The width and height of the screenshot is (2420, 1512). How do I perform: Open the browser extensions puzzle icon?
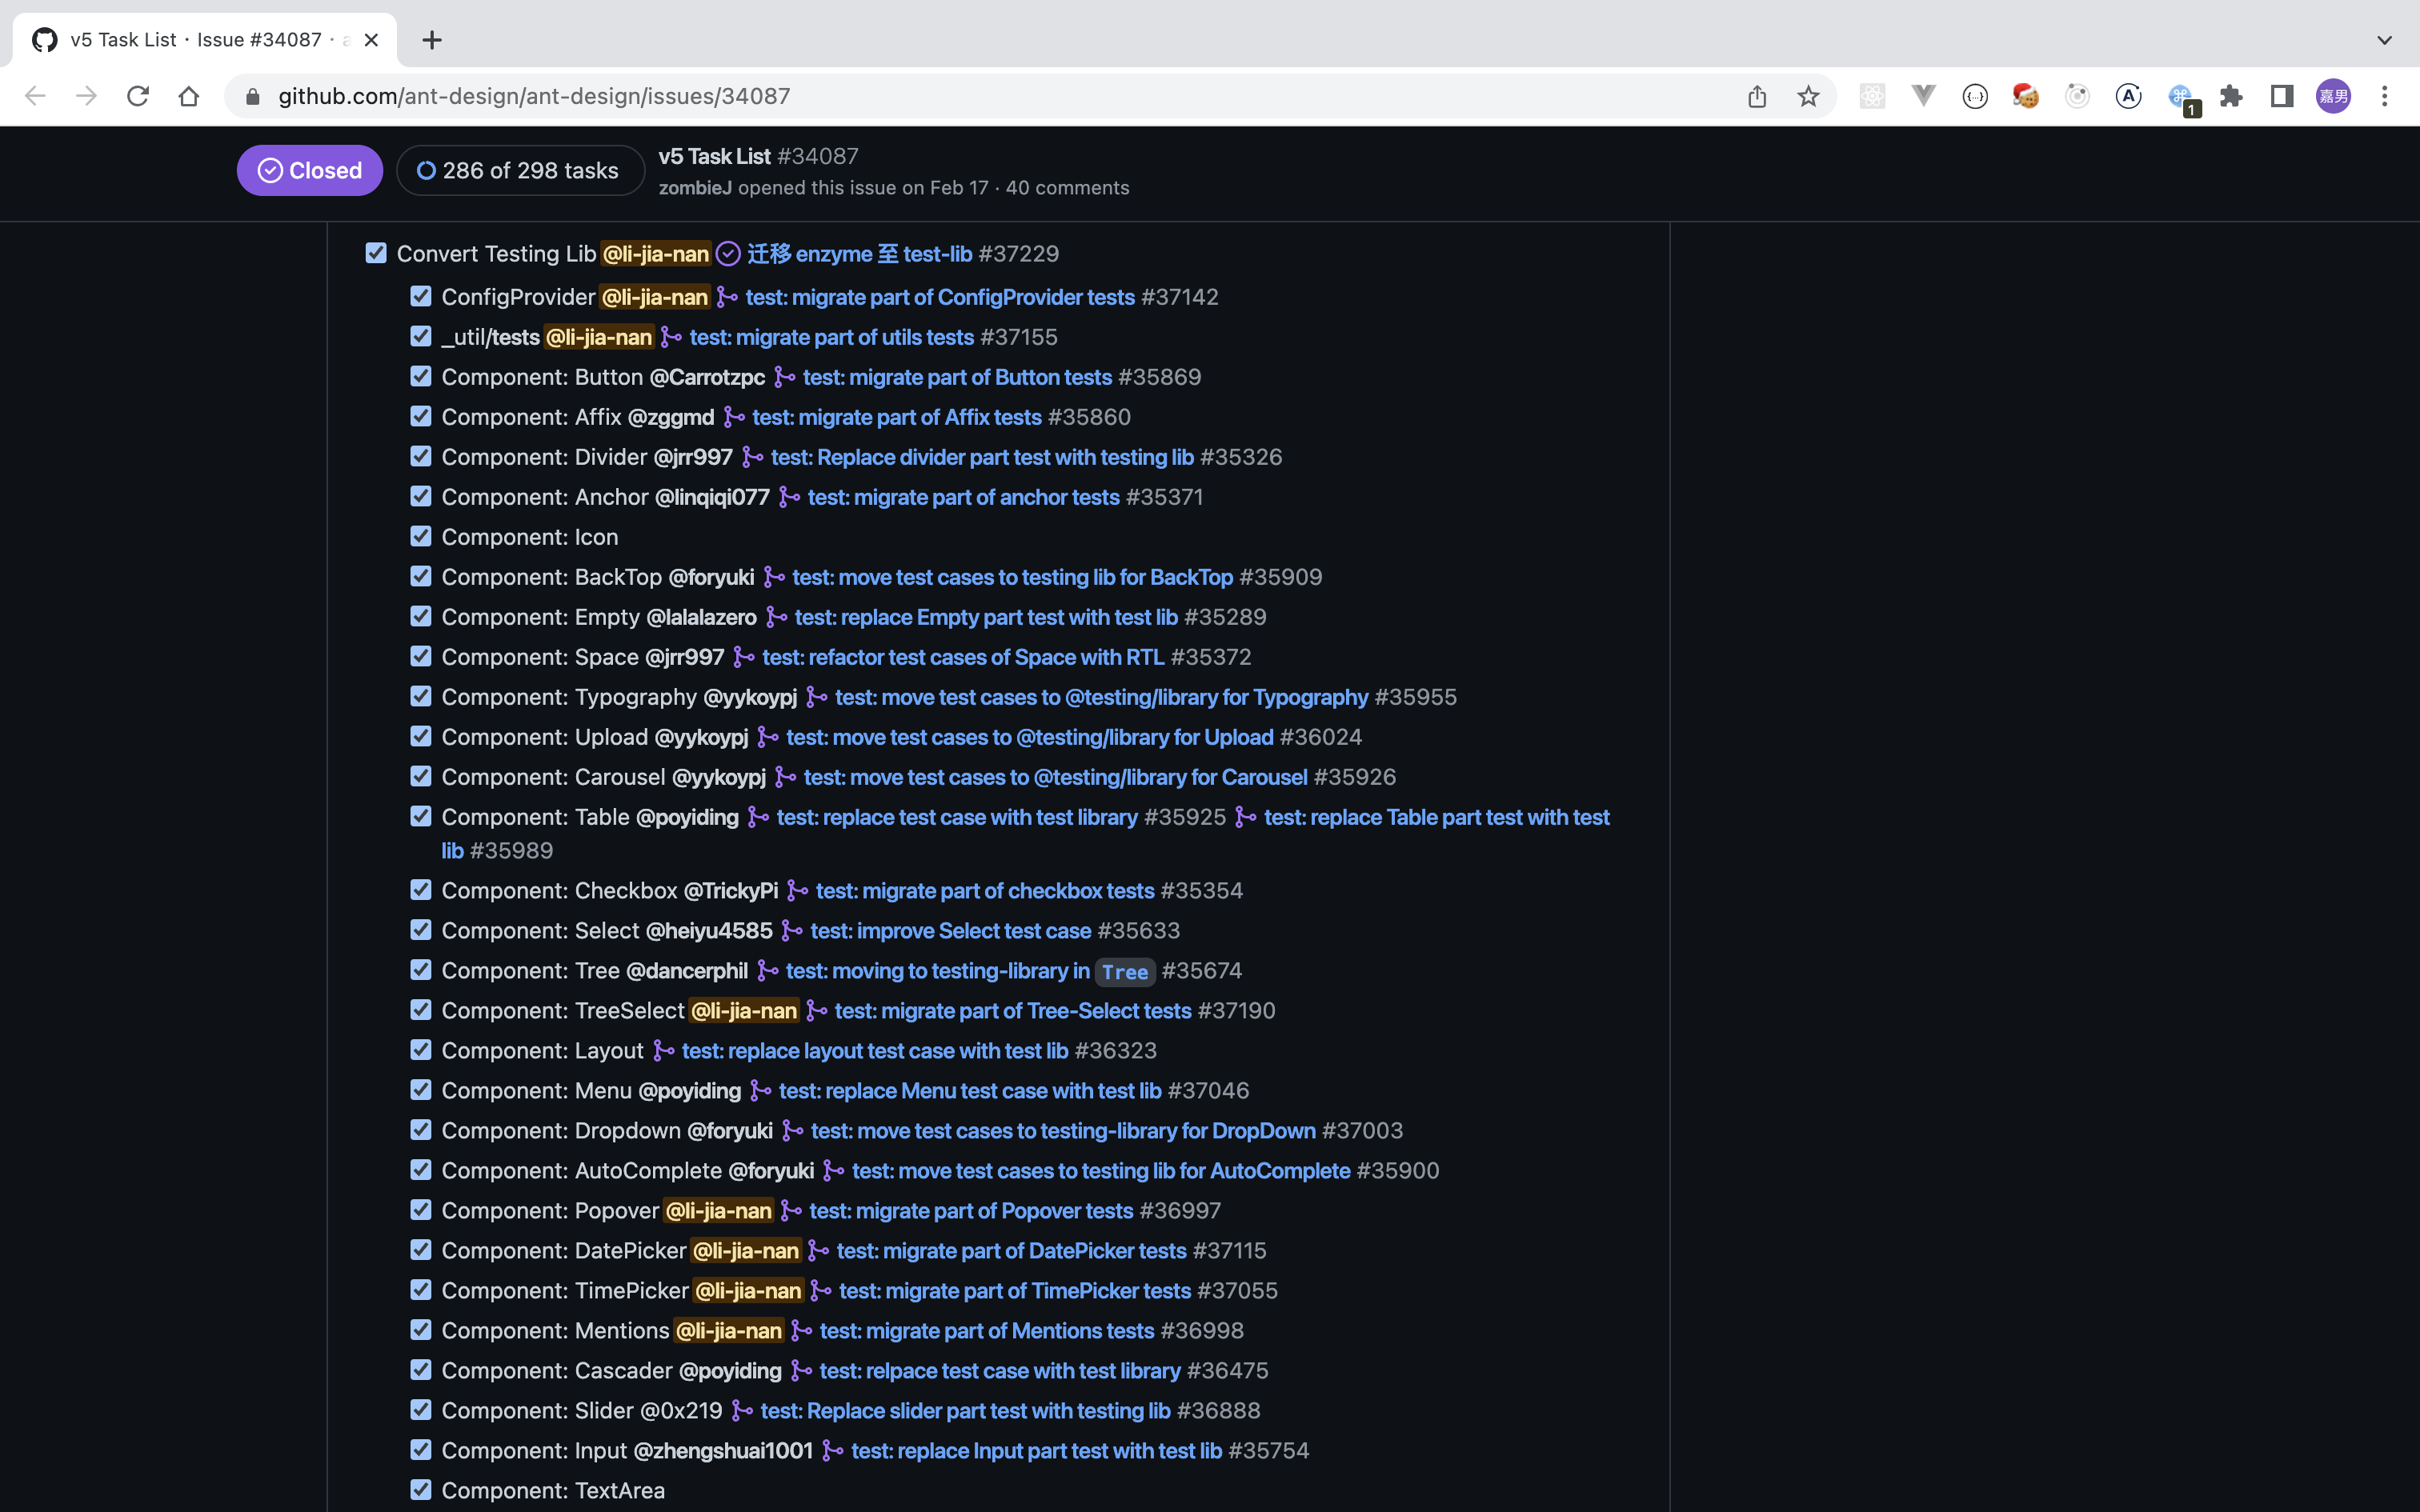(x=2231, y=96)
